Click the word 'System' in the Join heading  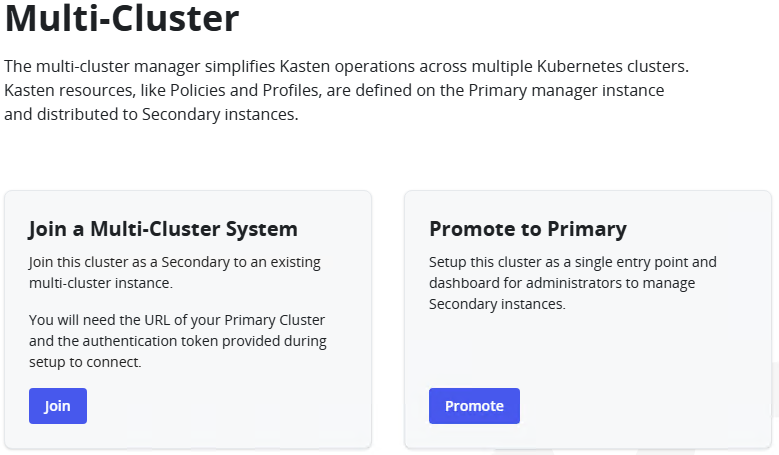[x=263, y=229]
